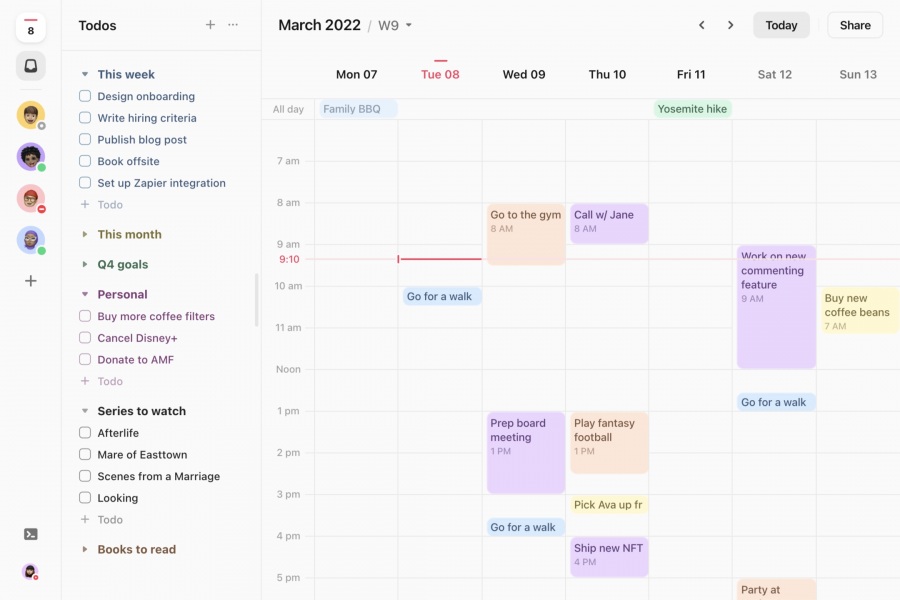
Task: Click the plus icon below the avatars
Action: click(x=30, y=281)
